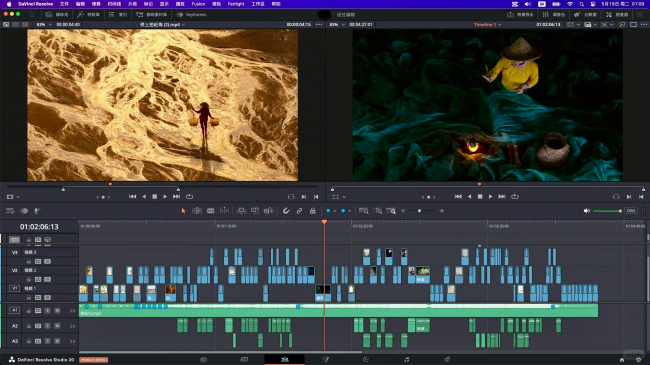
Task: Go to Project home icon
Action: 622,360
